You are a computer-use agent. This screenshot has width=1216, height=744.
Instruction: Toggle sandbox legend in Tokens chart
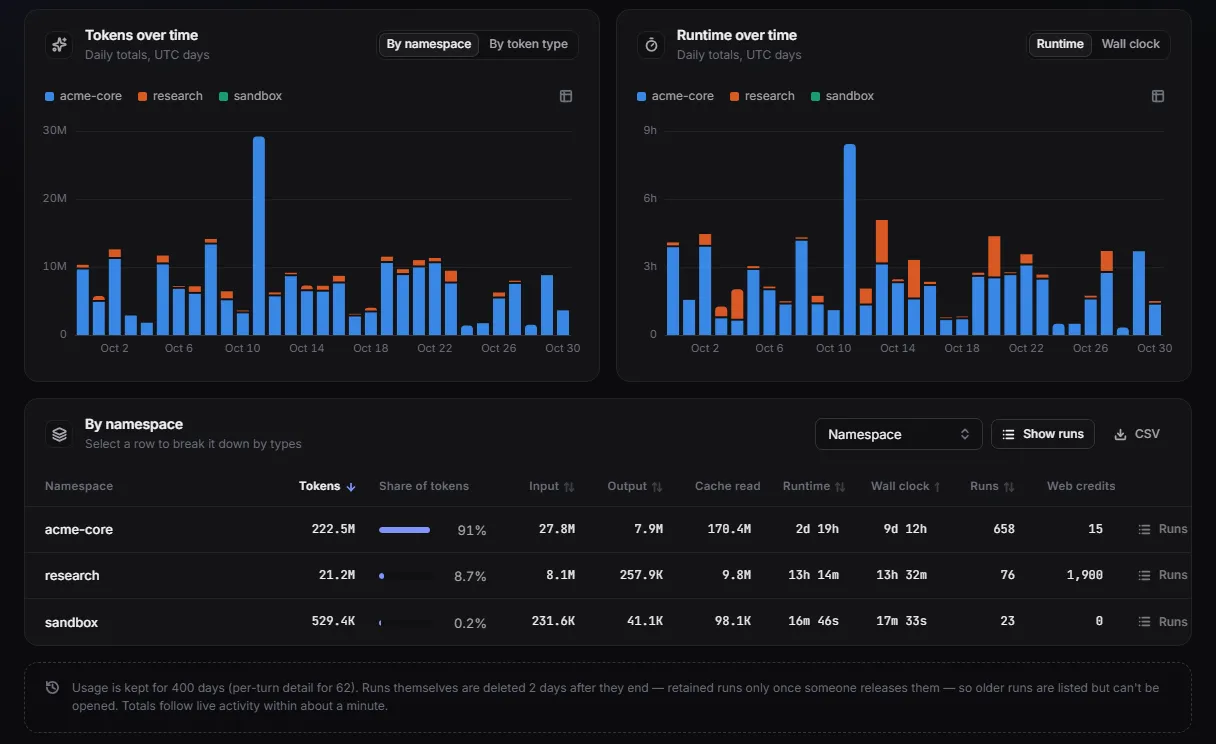click(250, 96)
